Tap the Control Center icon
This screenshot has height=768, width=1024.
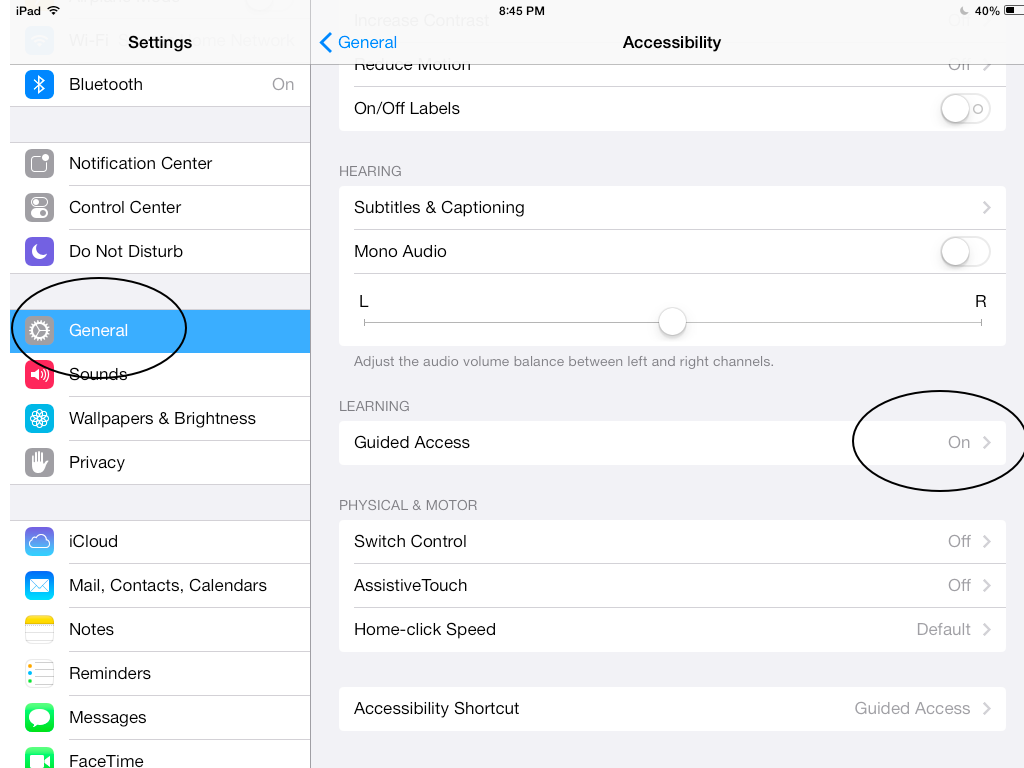pyautogui.click(x=39, y=207)
